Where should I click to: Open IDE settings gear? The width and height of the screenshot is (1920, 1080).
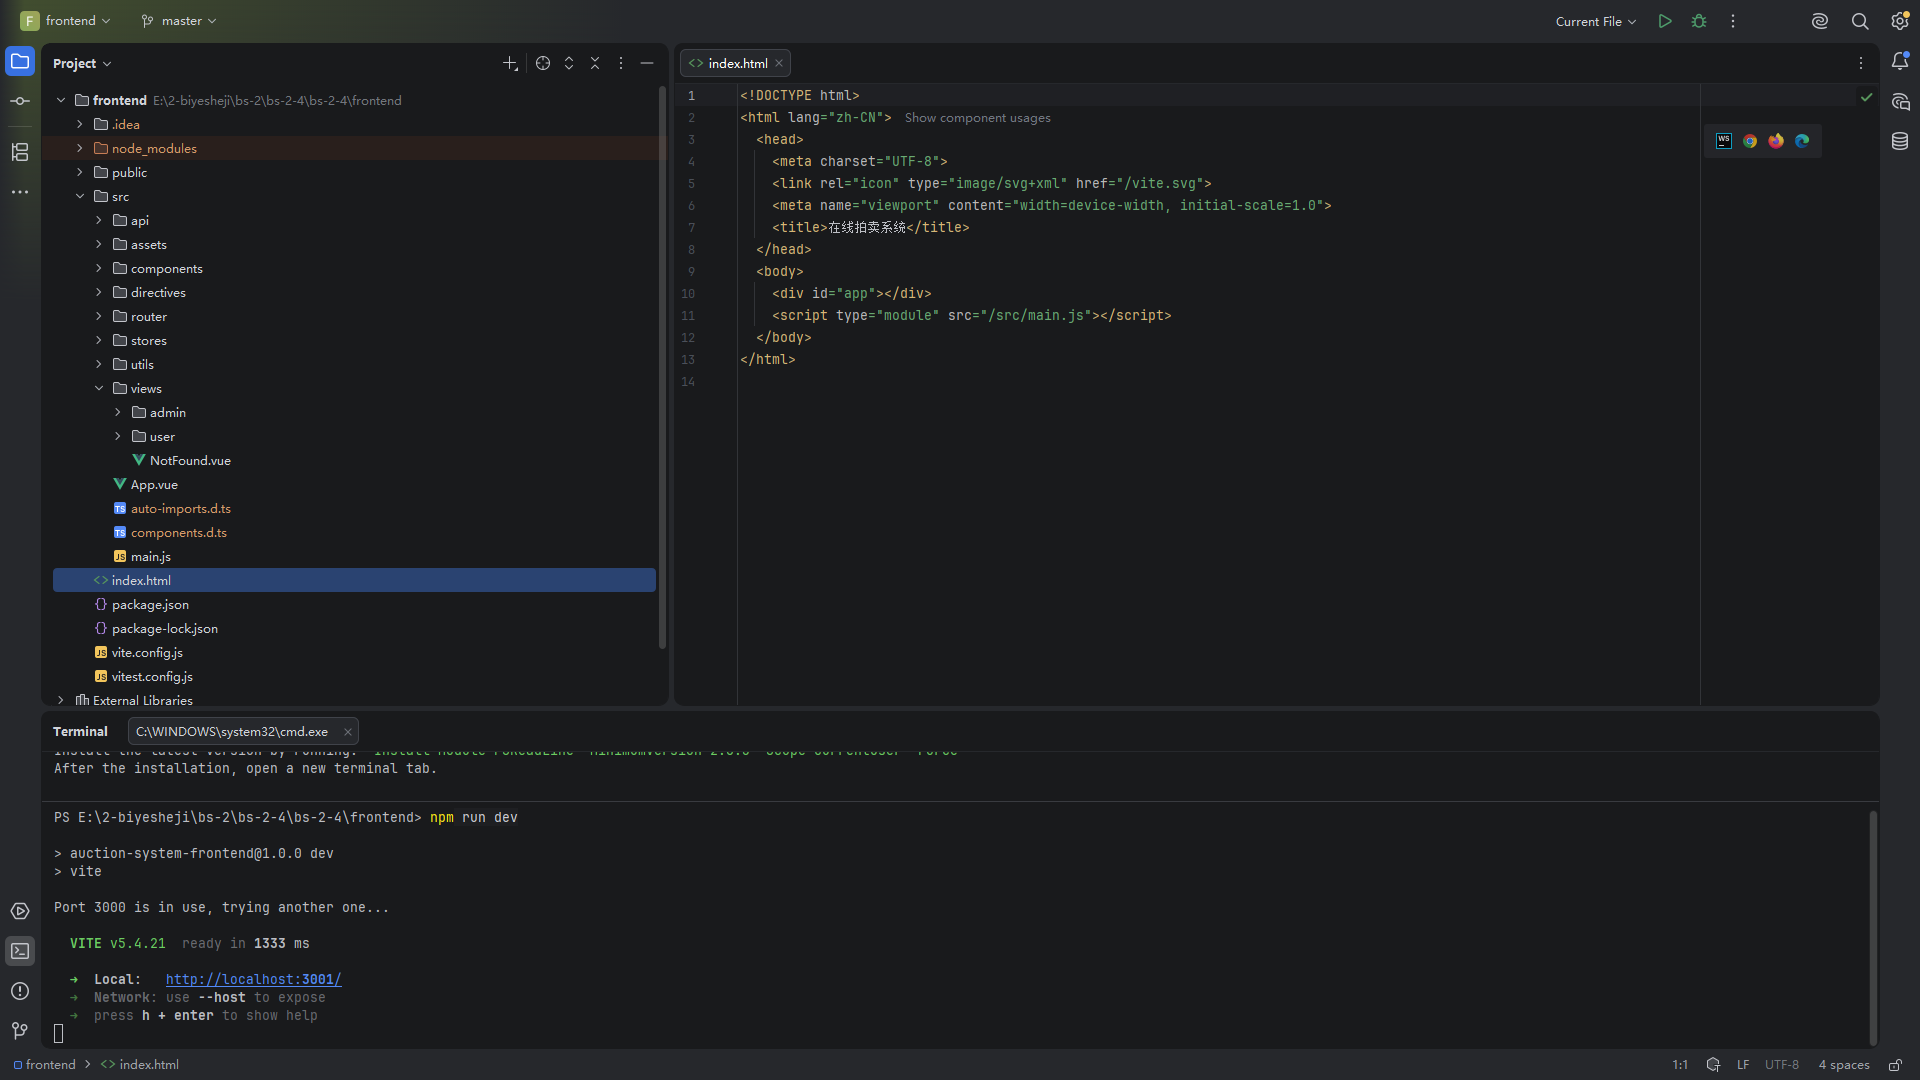pos(1900,21)
